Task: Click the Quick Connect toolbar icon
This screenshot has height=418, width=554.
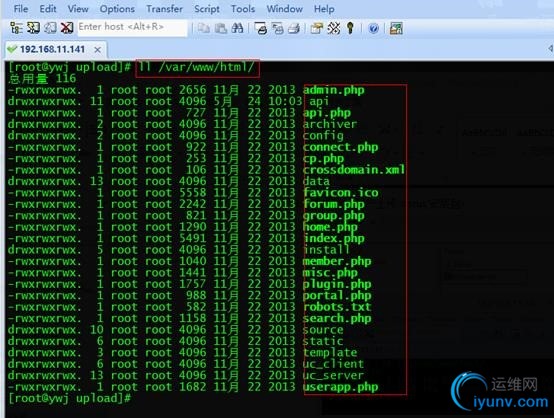Action: coord(33,28)
